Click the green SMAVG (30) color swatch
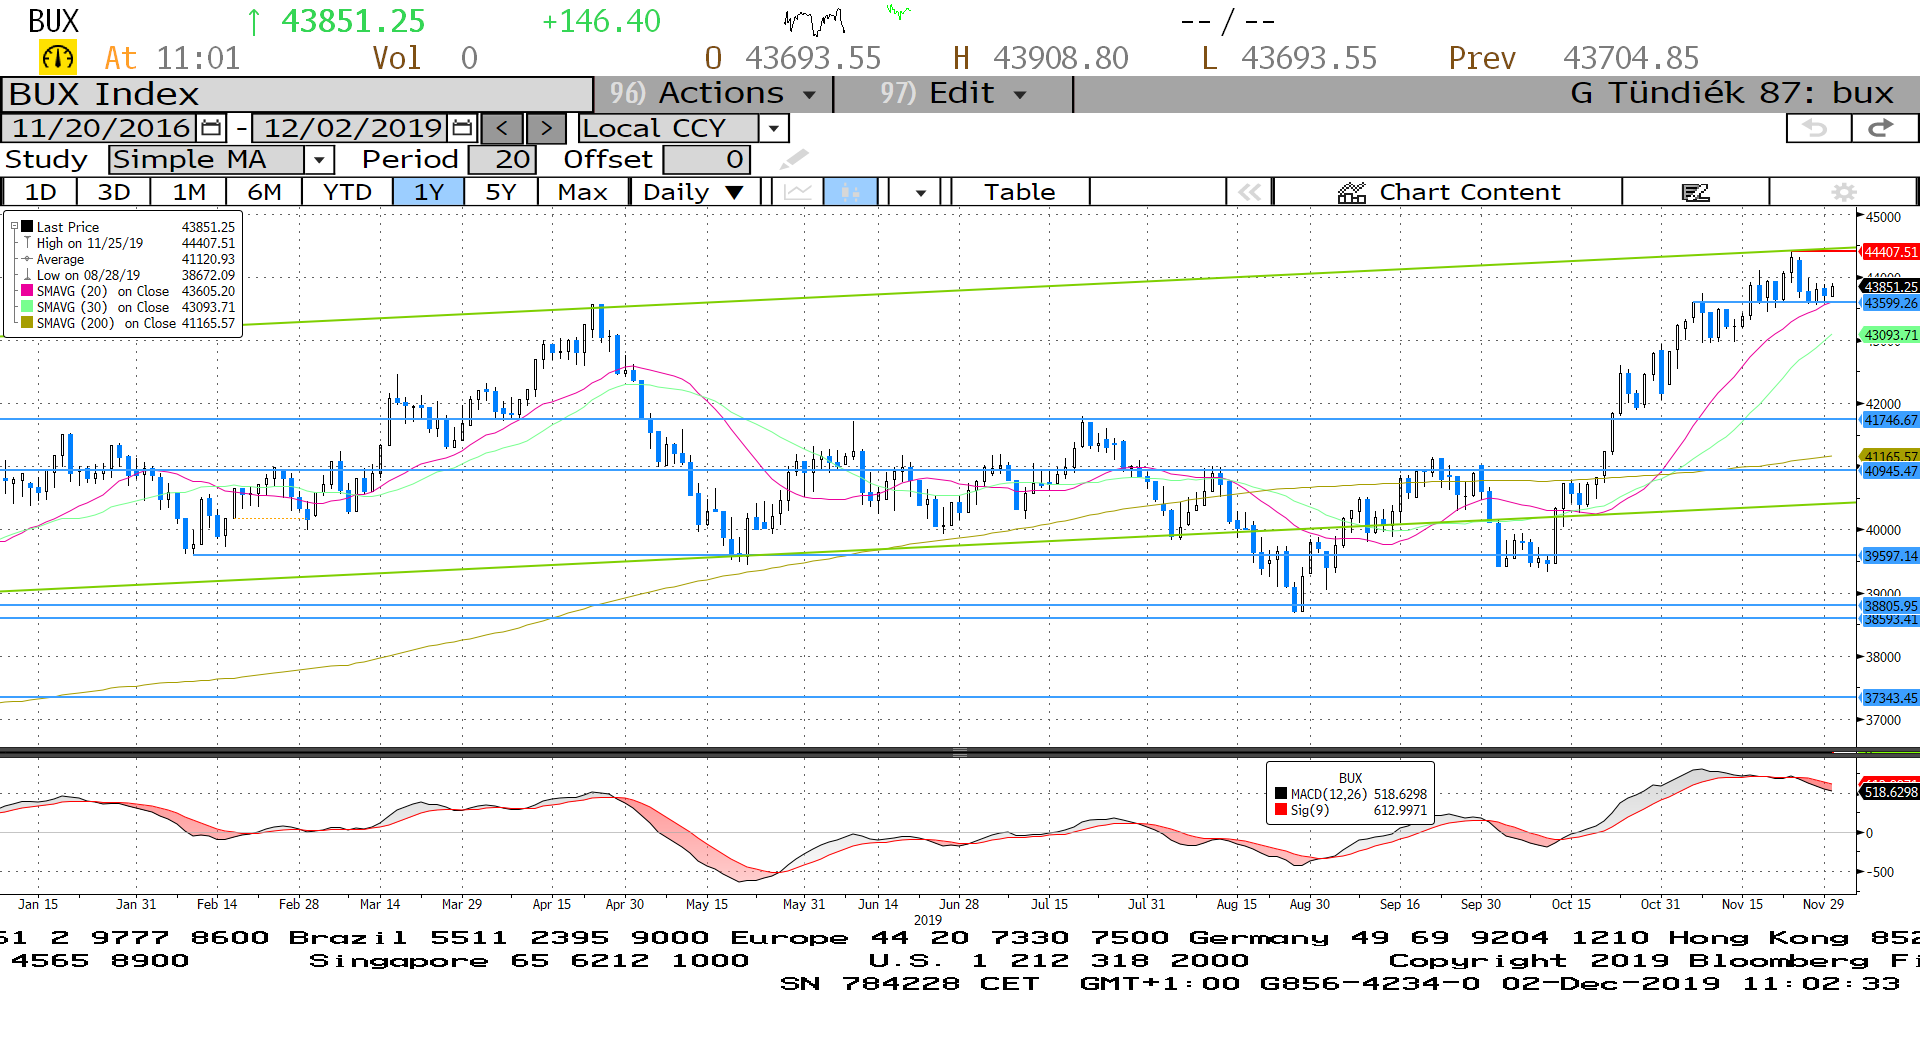1920x1039 pixels. tap(27, 307)
